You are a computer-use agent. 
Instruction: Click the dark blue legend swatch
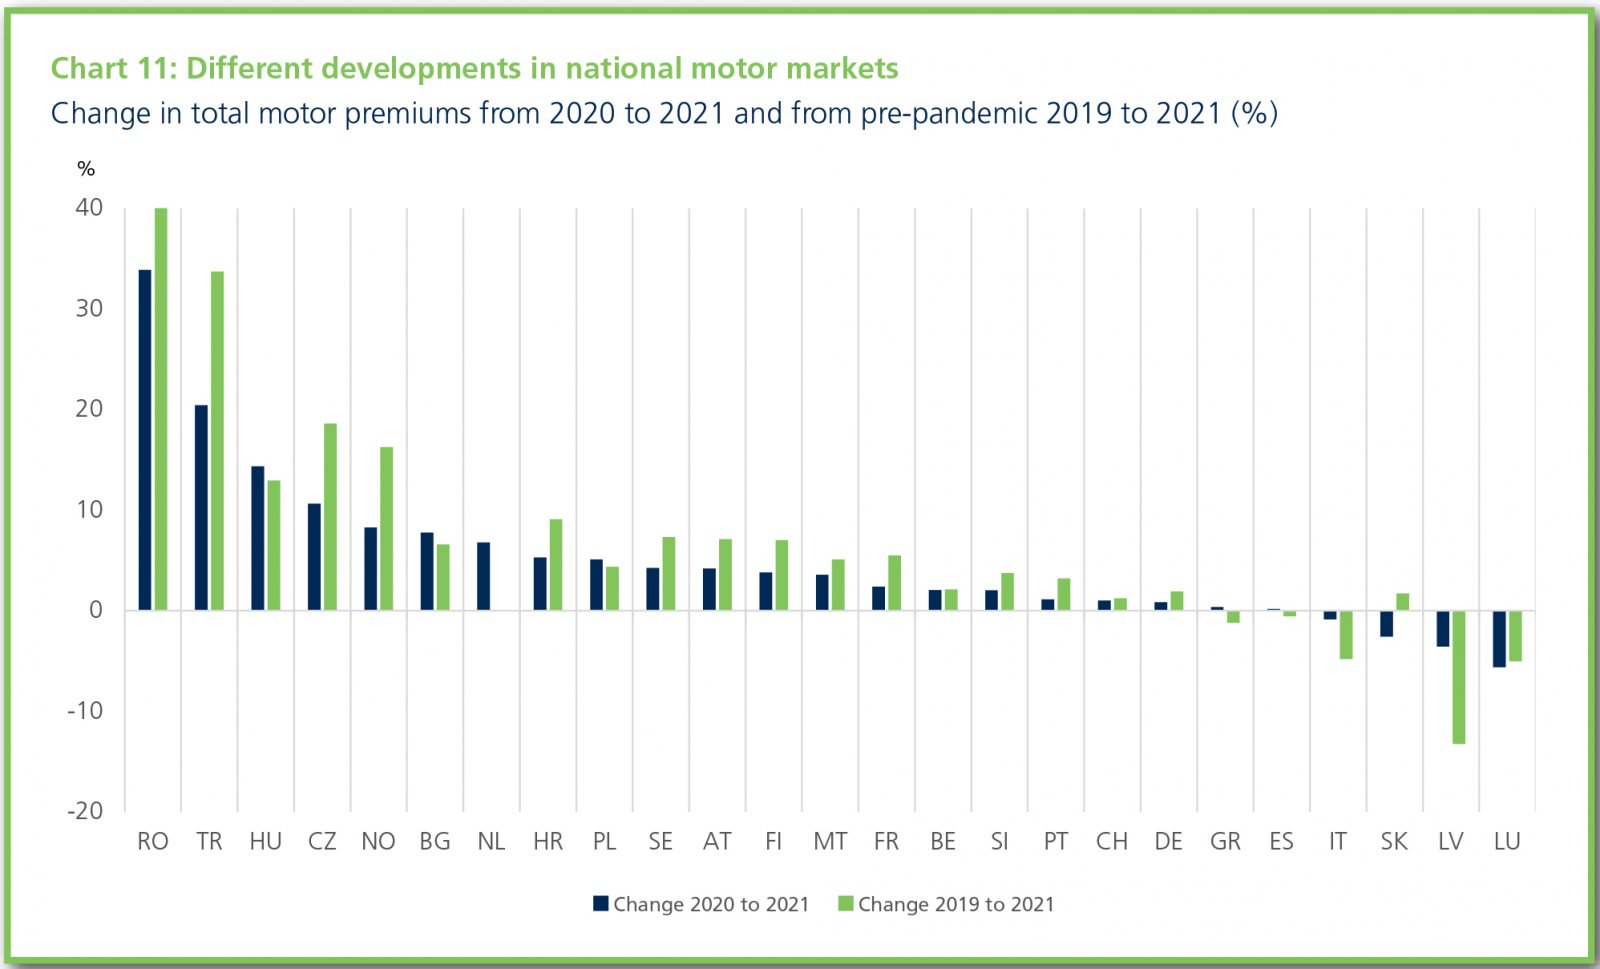click(601, 904)
